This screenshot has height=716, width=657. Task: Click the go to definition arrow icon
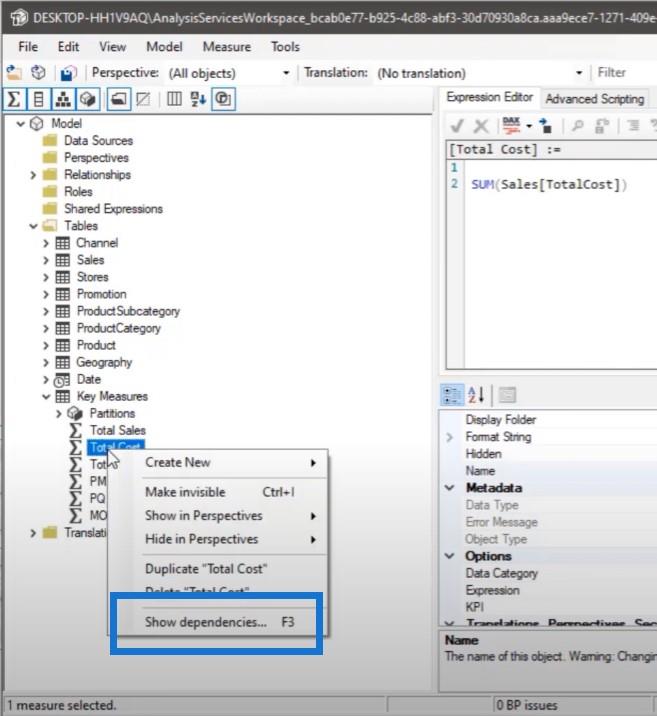coord(546,125)
